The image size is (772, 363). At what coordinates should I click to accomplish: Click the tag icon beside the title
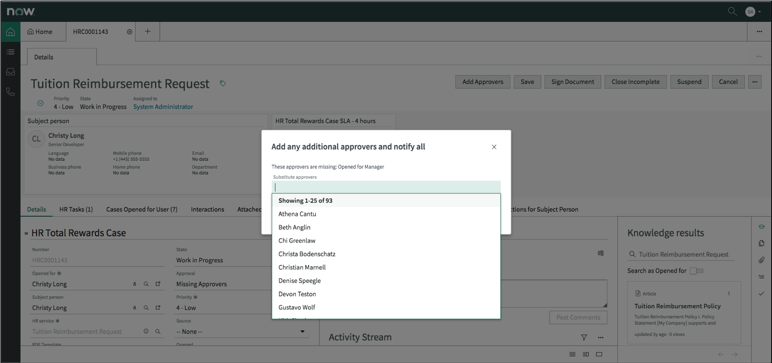tap(223, 84)
